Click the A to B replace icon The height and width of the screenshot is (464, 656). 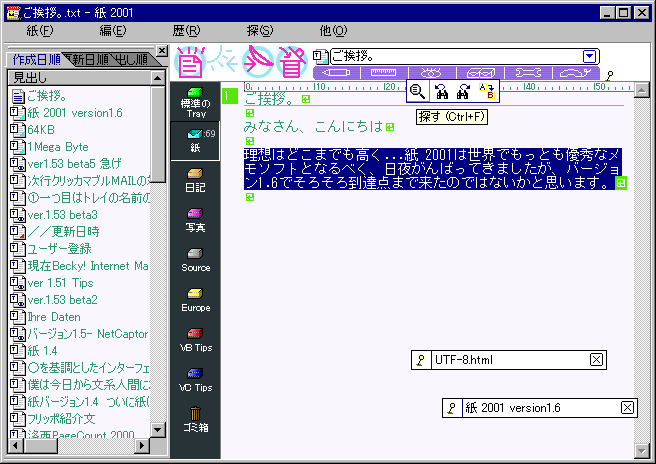tap(487, 91)
